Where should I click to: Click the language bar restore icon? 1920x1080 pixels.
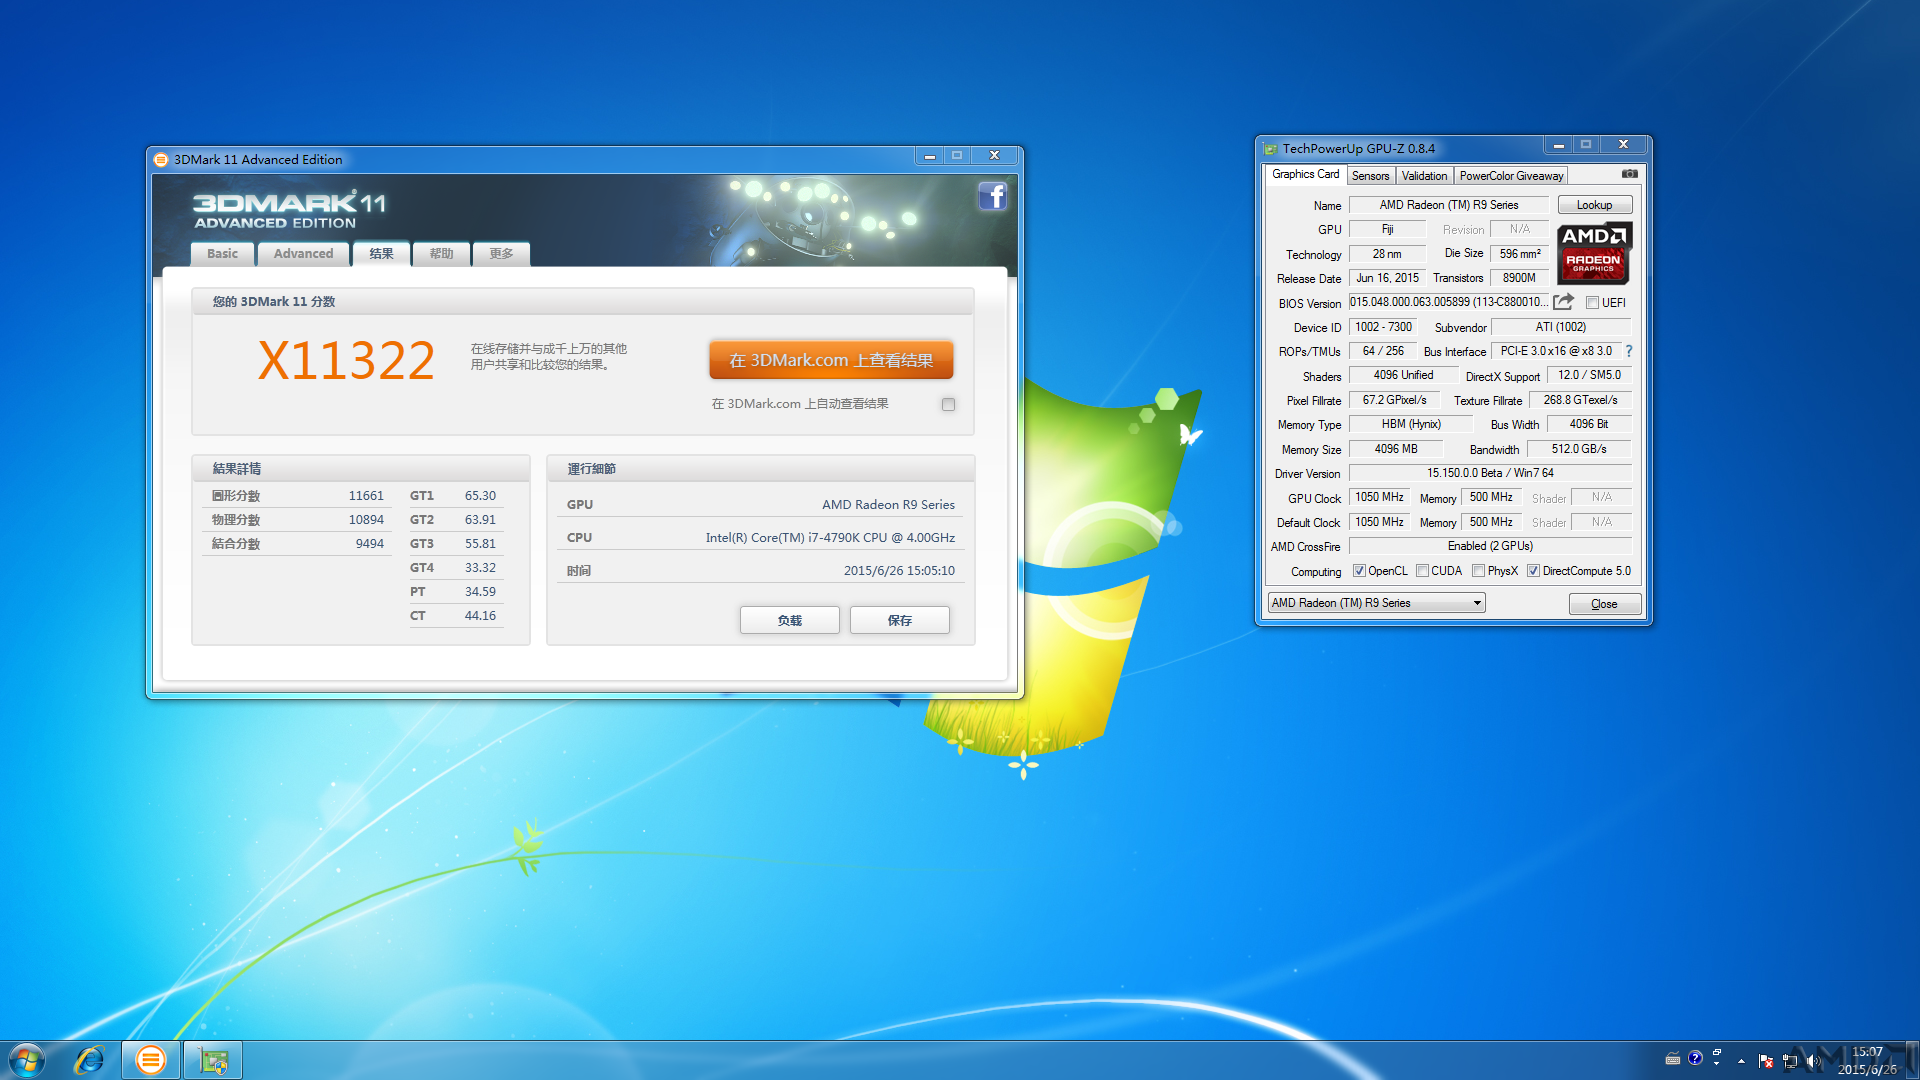[x=1717, y=1052]
